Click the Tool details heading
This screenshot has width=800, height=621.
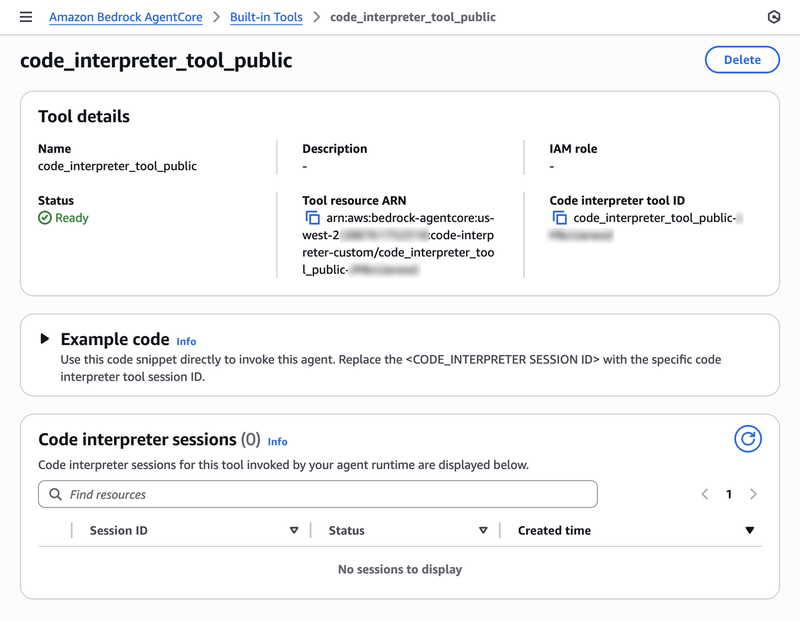84,116
